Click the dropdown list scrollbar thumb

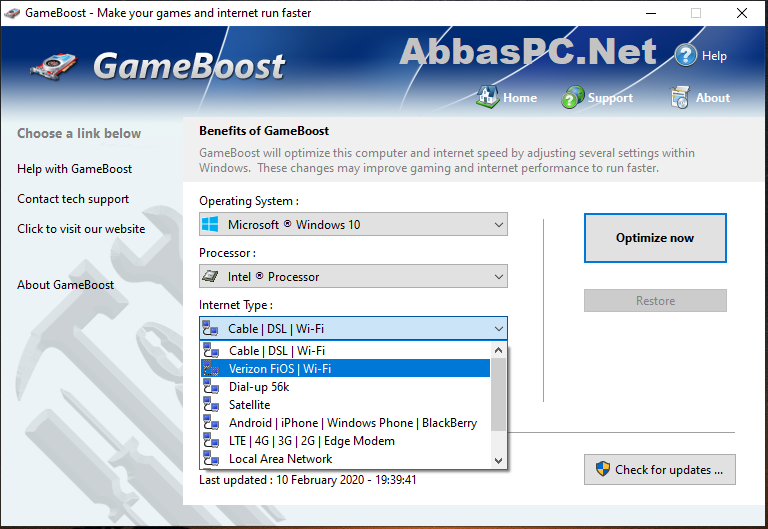point(499,394)
